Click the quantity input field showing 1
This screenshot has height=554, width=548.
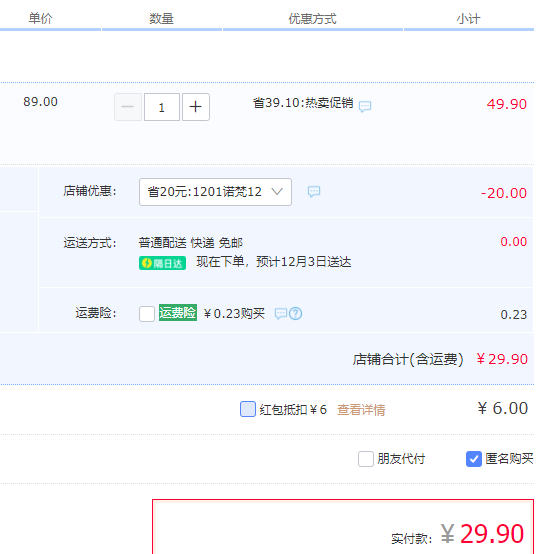click(162, 107)
